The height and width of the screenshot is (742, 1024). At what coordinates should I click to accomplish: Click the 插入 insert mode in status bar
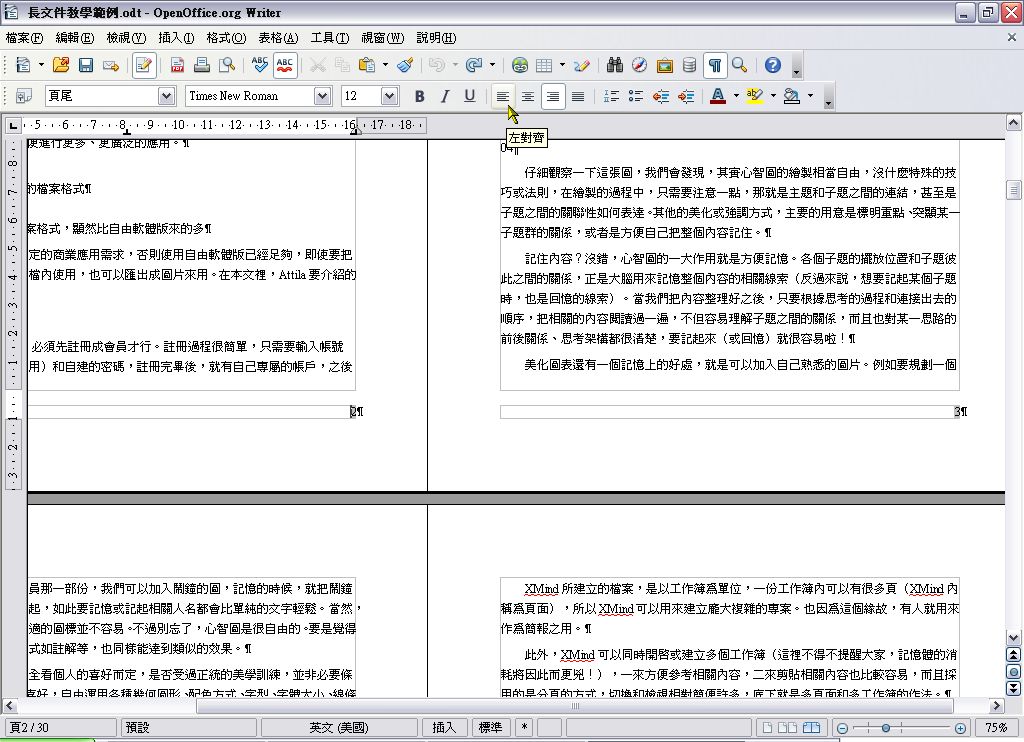443,728
